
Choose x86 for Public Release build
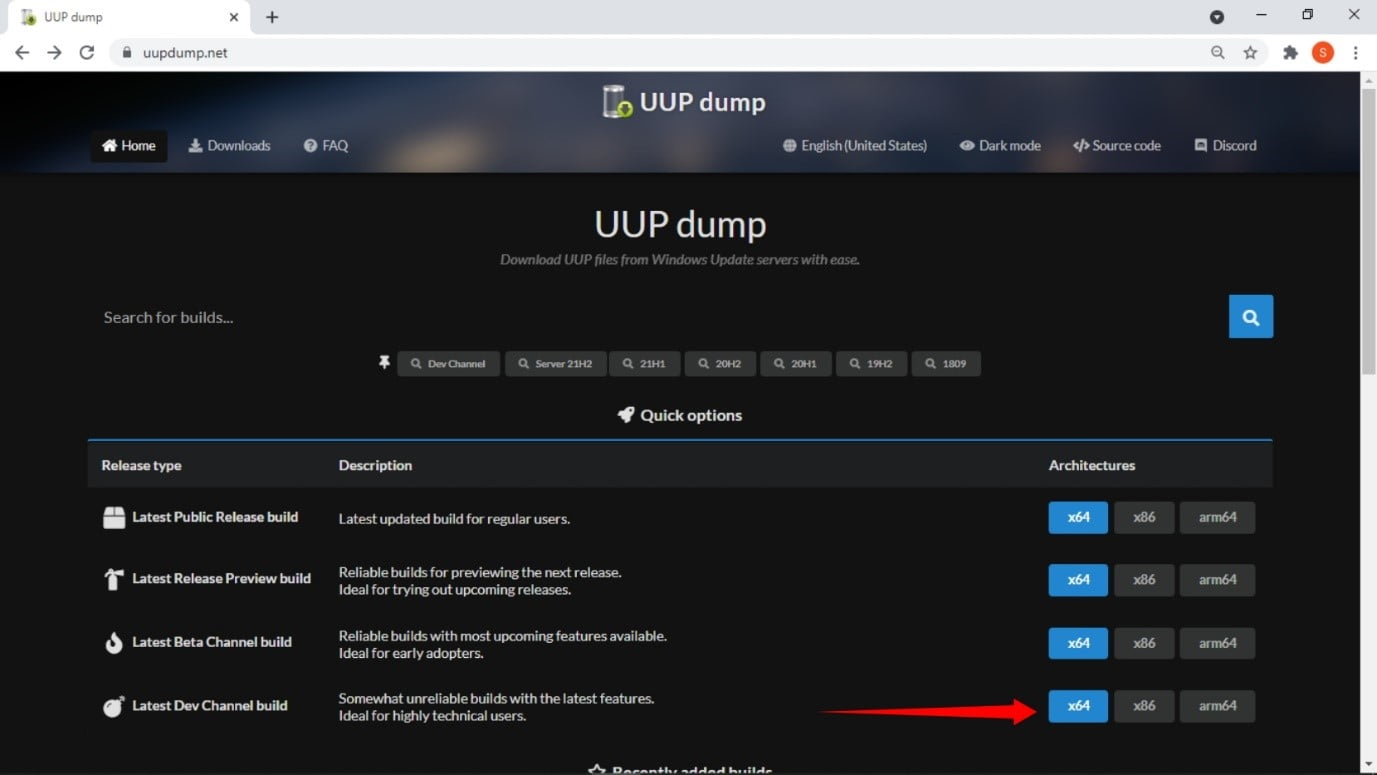(1144, 518)
